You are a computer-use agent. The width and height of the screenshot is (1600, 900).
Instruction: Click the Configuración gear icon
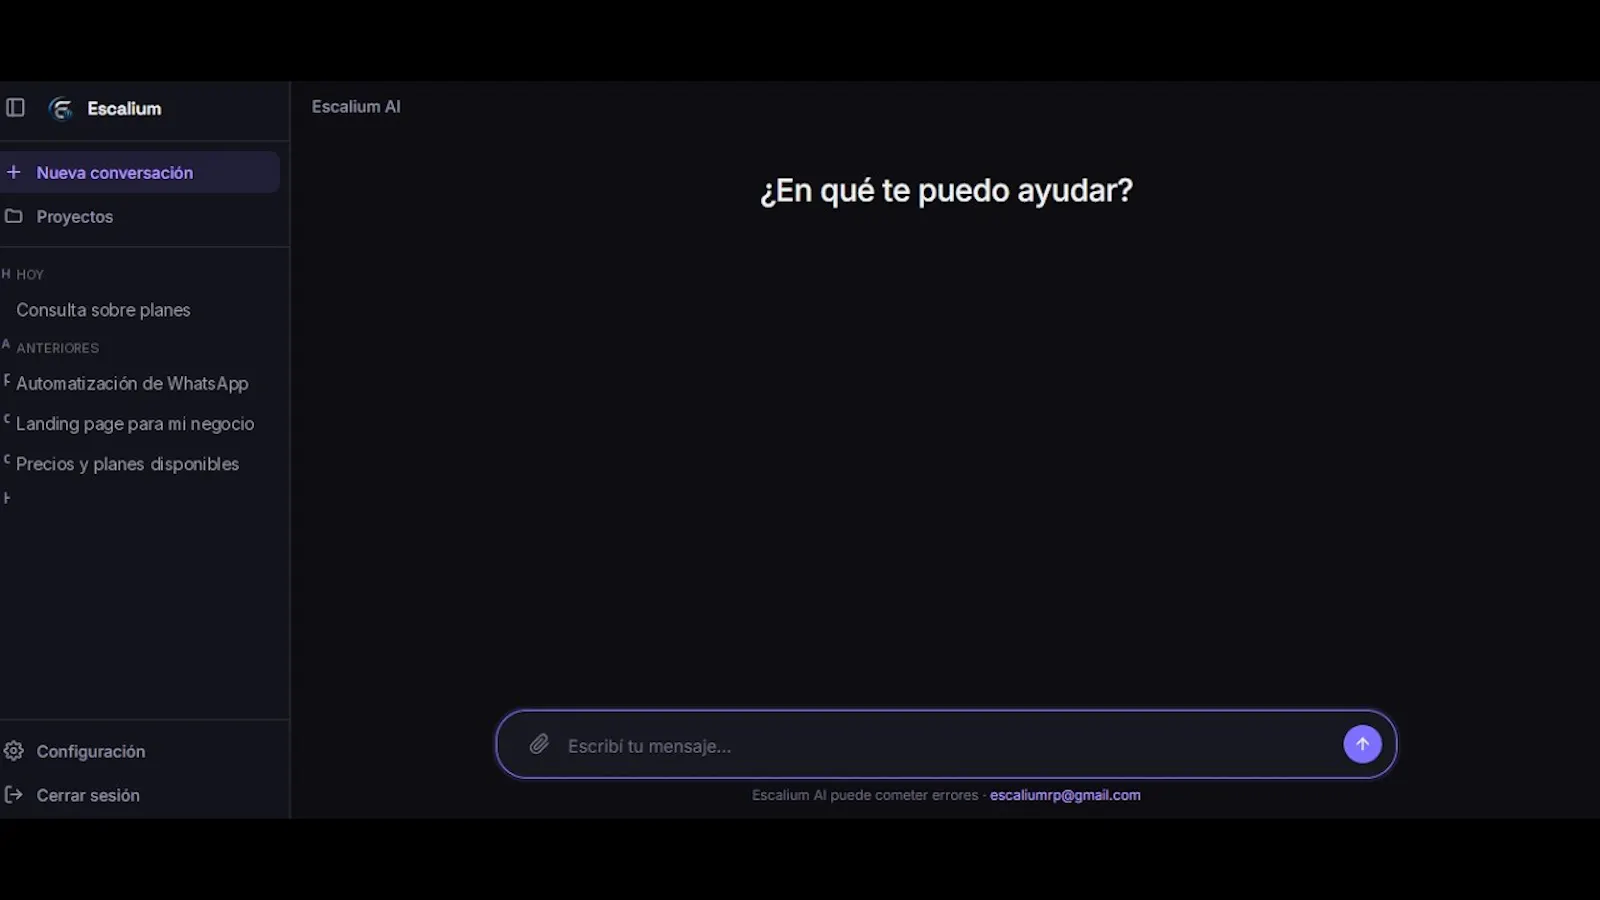tap(14, 751)
